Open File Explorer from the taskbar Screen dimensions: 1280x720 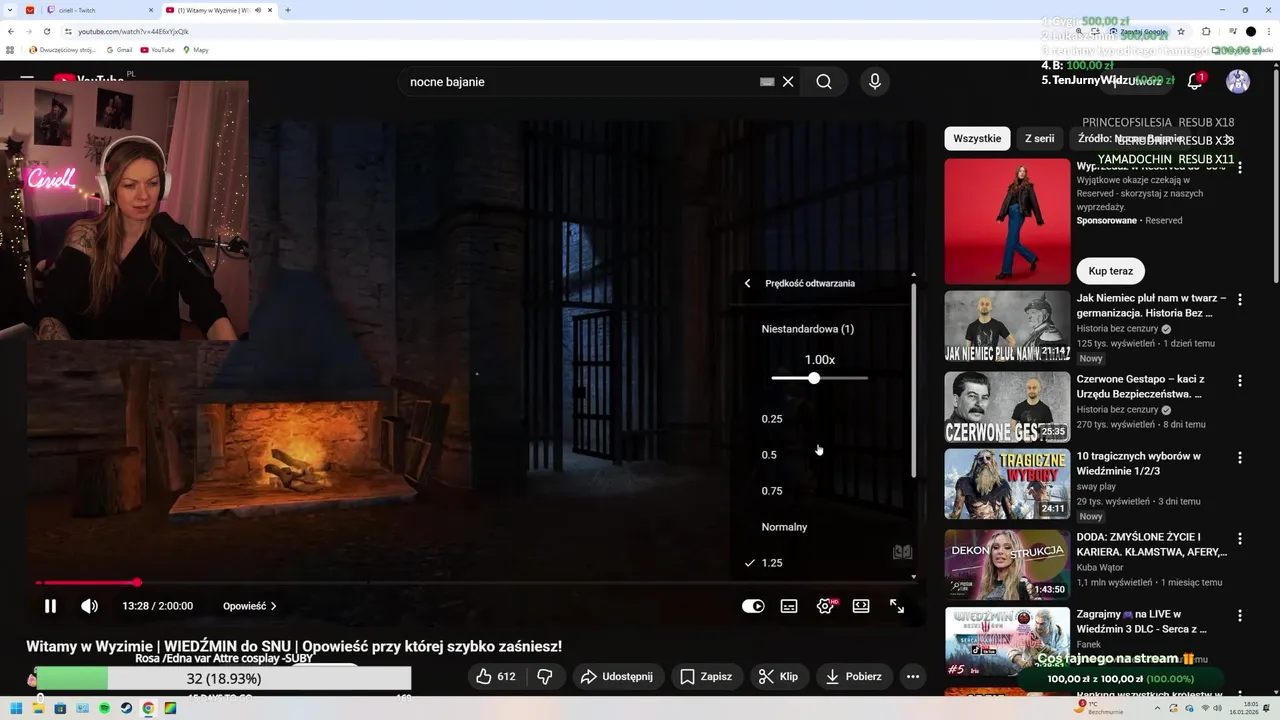(x=38, y=708)
